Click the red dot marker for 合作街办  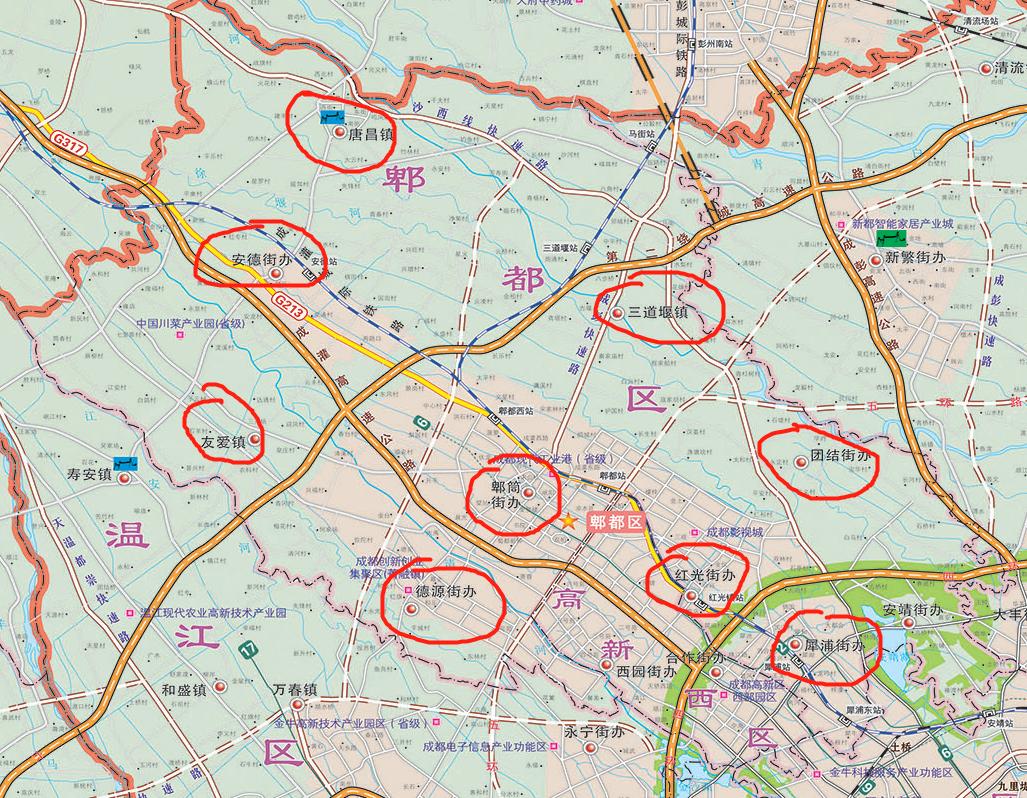716,672
